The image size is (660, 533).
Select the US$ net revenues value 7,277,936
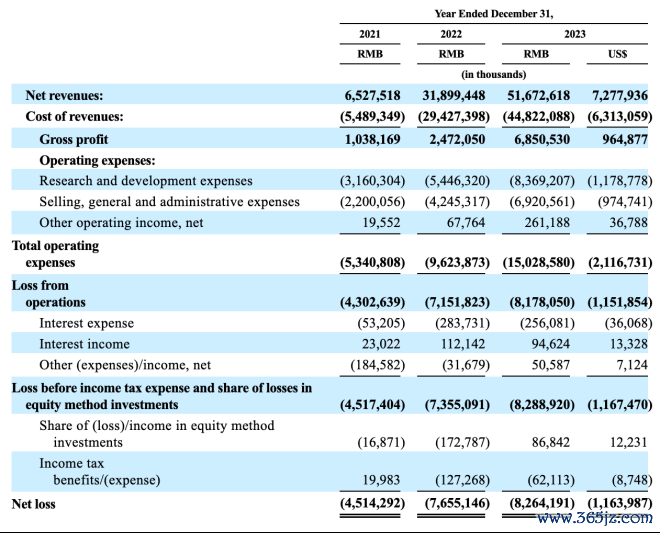622,96
